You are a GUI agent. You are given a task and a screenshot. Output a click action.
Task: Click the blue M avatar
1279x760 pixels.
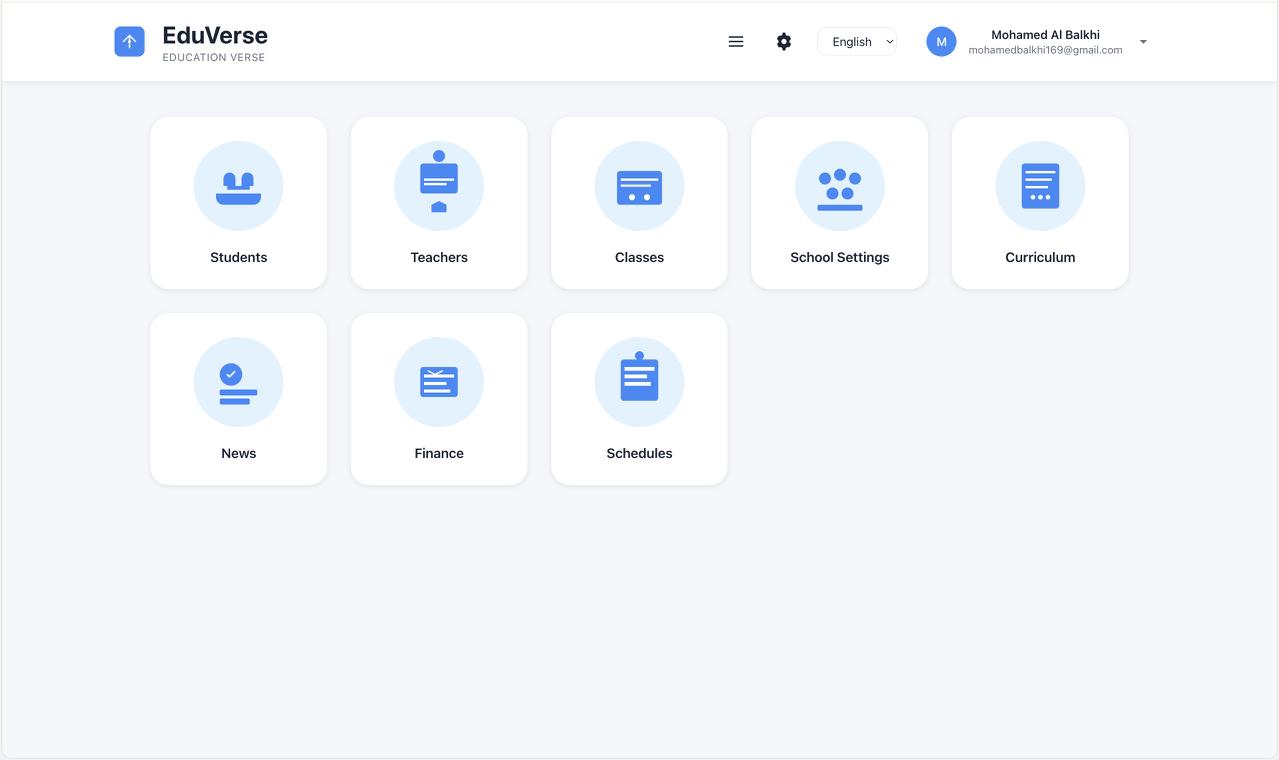click(941, 42)
